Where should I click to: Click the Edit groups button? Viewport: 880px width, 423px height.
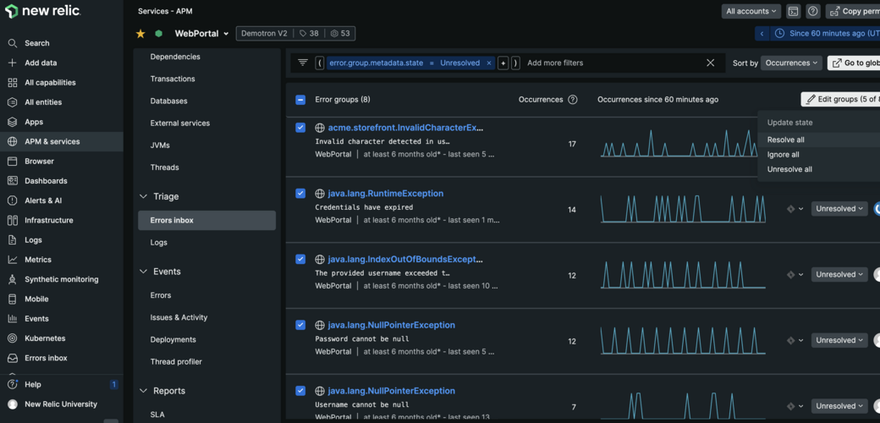pyautogui.click(x=840, y=99)
